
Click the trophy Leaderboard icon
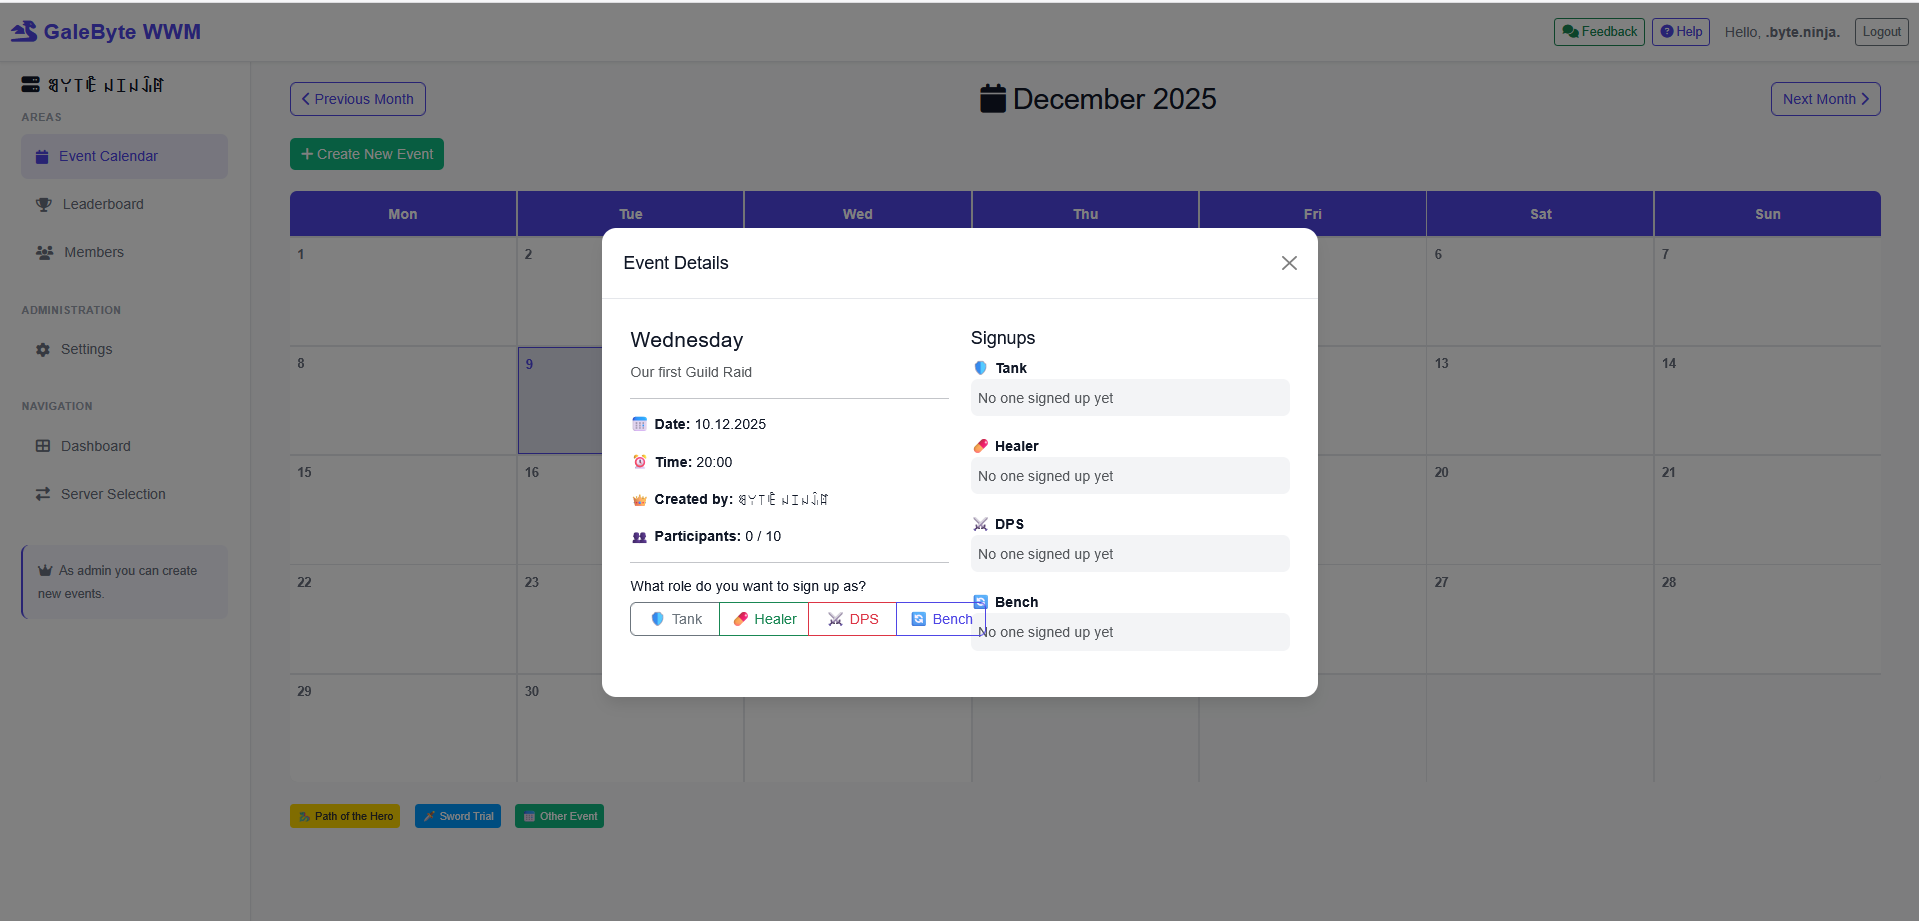(x=44, y=205)
